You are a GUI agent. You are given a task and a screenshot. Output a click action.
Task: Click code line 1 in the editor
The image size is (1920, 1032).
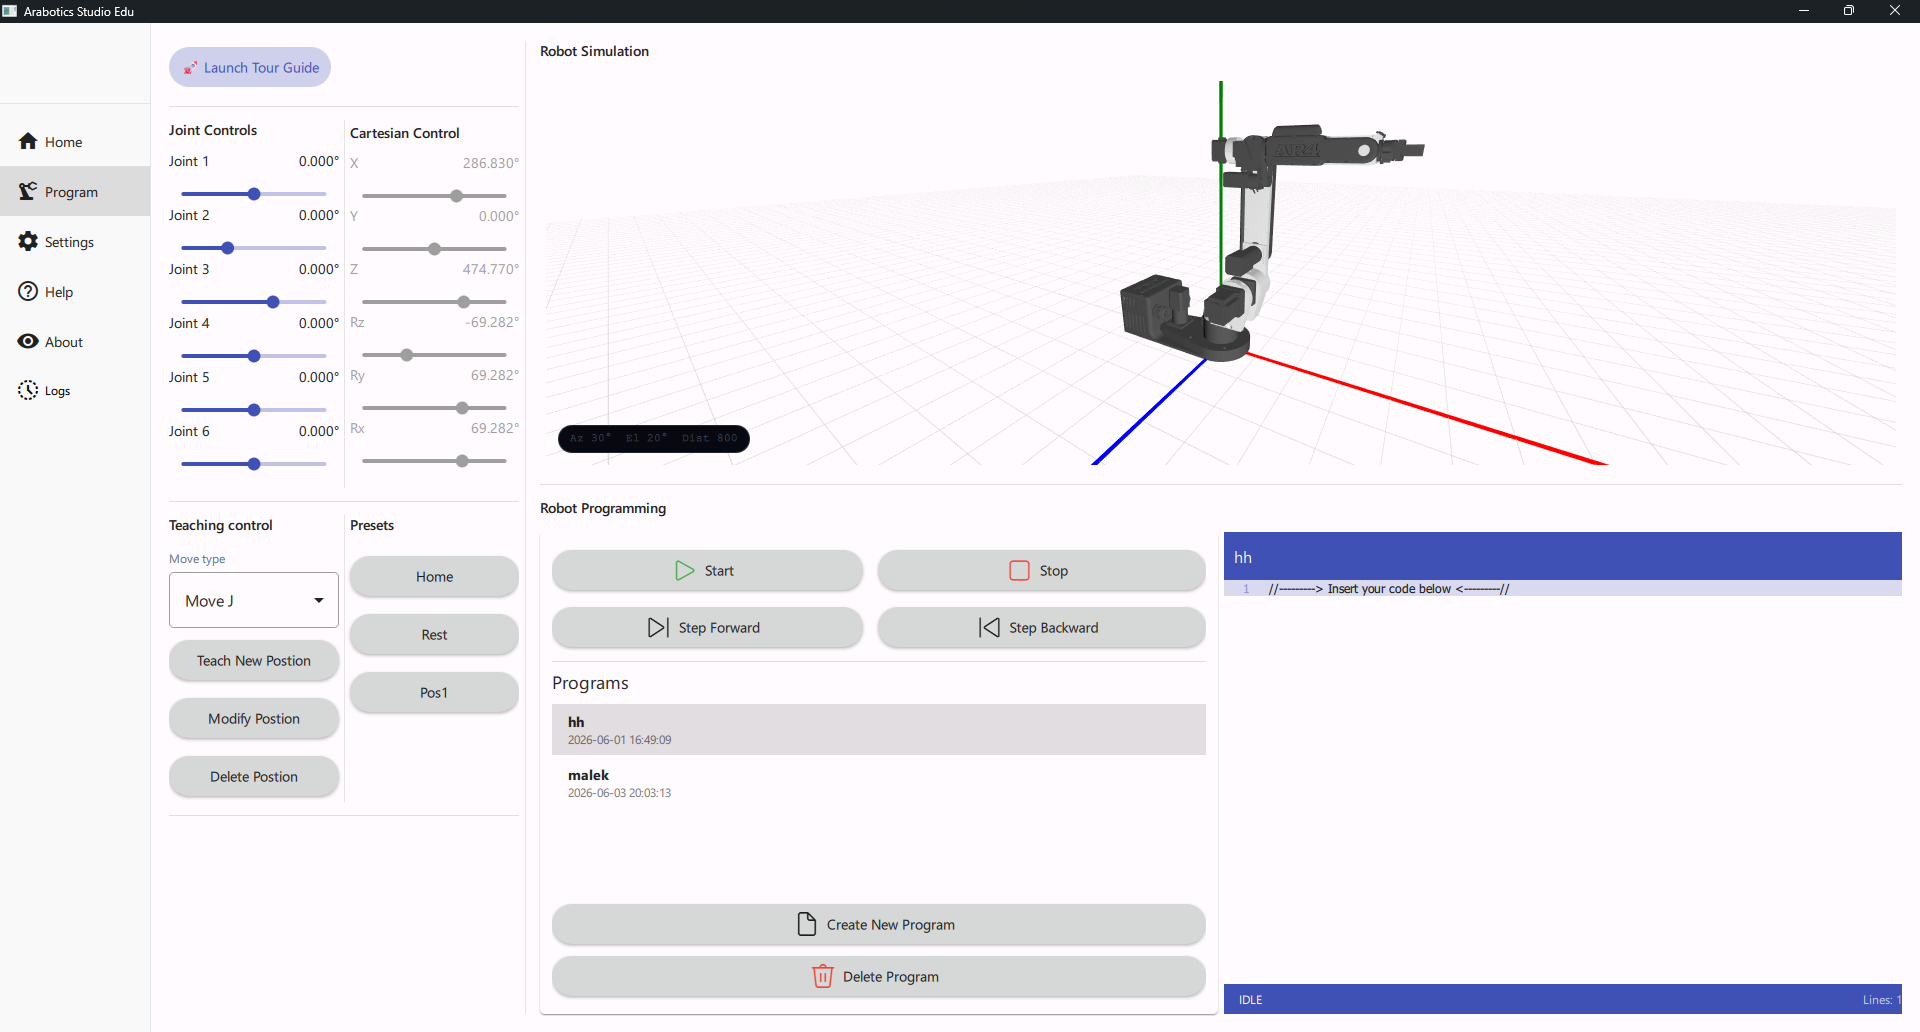(x=1562, y=589)
